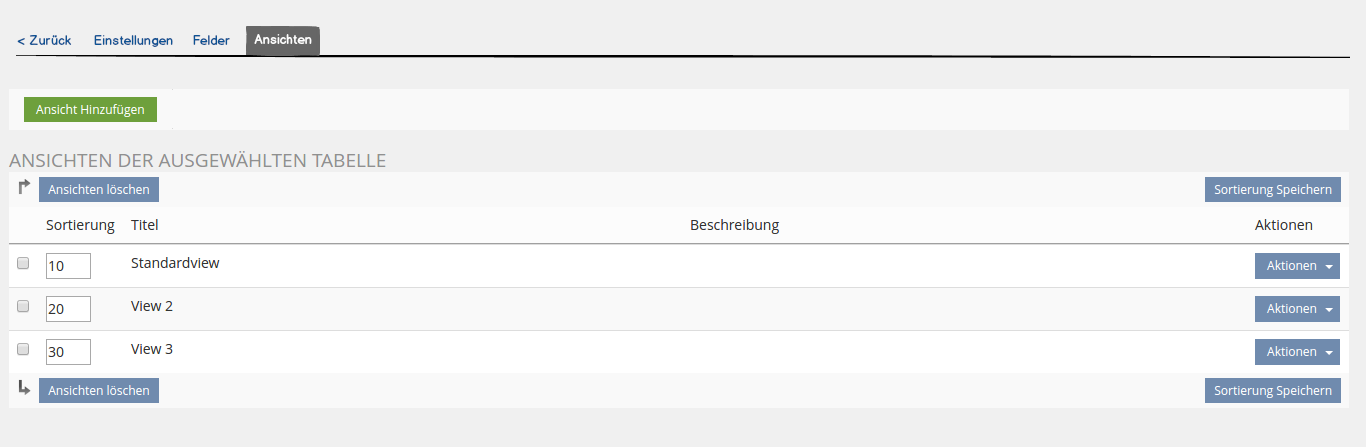Open Aktionen dropdown for Standardview
1366x447 pixels.
(x=1297, y=266)
